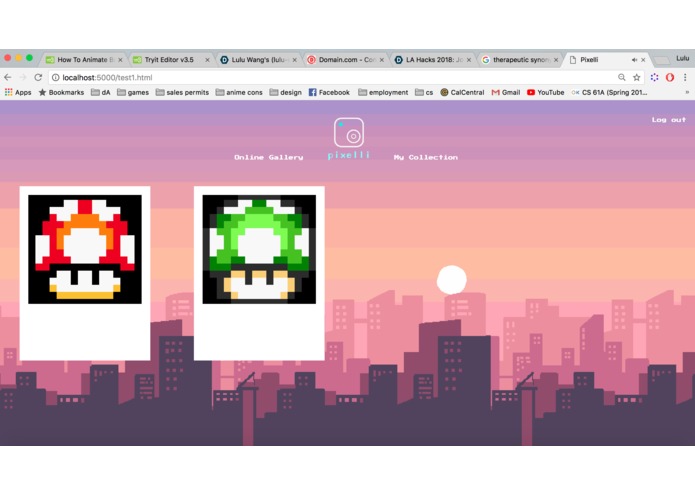This screenshot has height=494, width=695.
Task: Open the Gmail bookmark
Action: point(506,92)
